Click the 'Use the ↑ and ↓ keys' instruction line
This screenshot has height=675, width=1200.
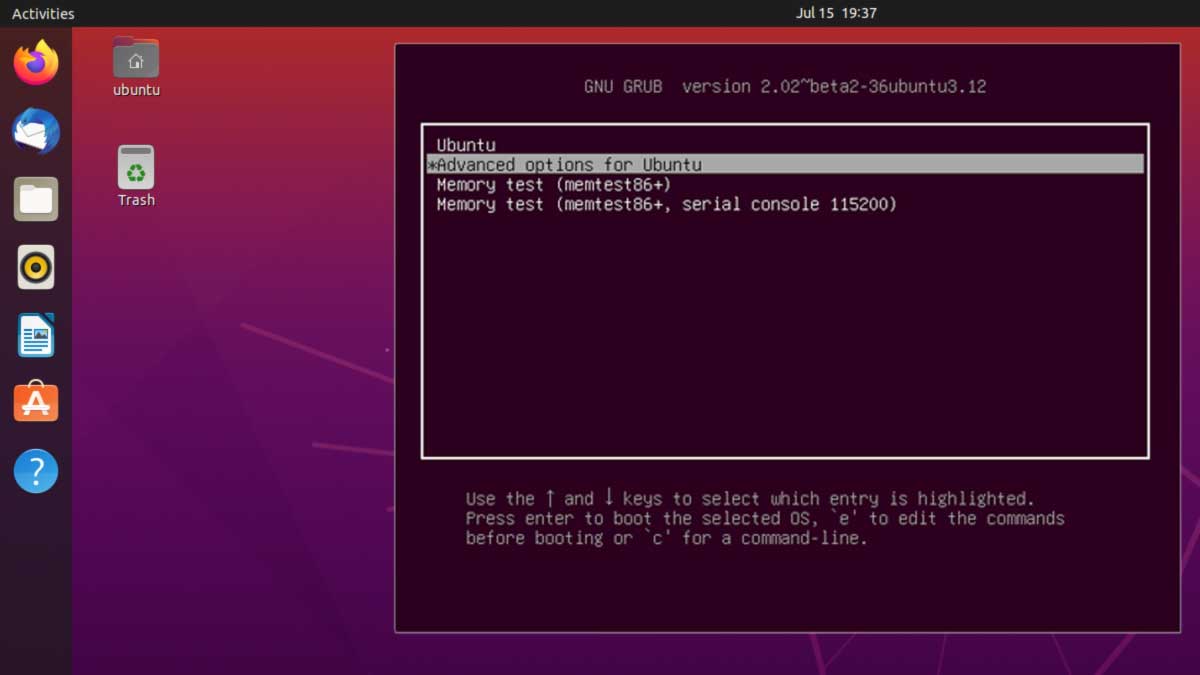point(749,498)
